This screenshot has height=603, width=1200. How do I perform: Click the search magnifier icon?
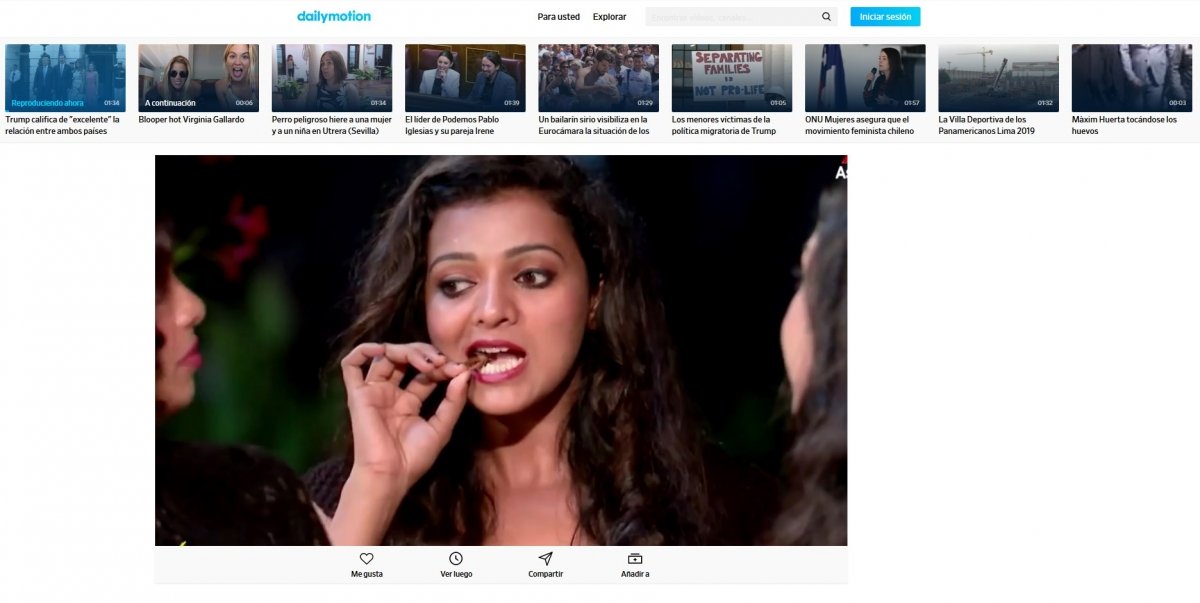tap(826, 17)
